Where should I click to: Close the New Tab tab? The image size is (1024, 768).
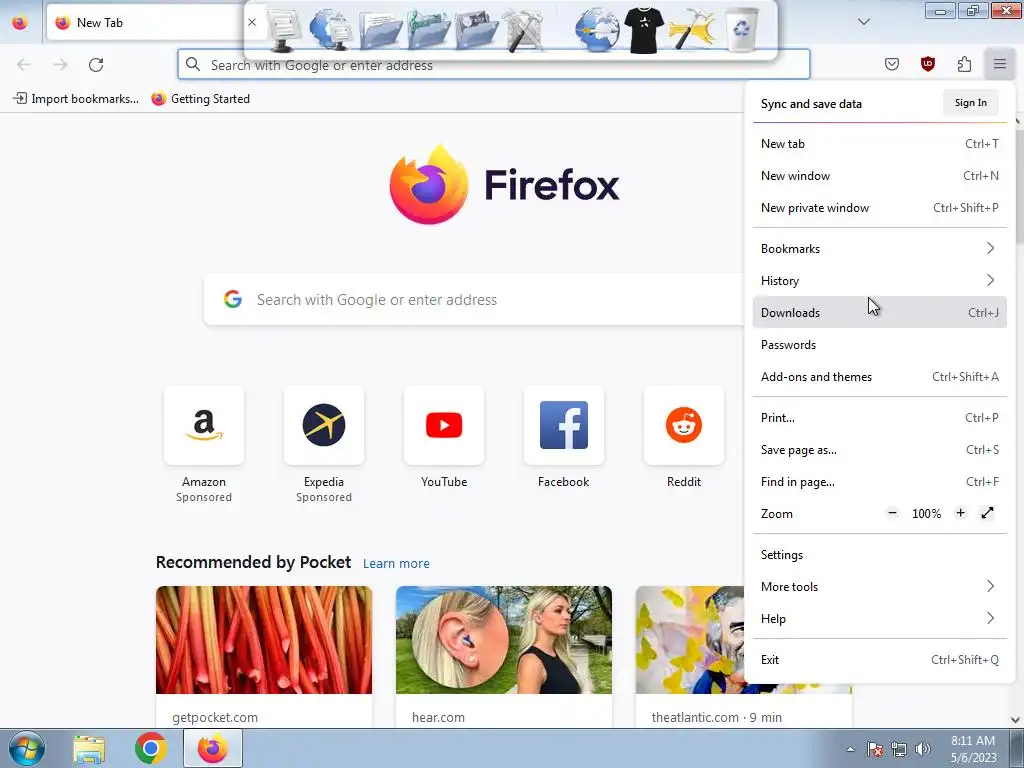coord(251,22)
